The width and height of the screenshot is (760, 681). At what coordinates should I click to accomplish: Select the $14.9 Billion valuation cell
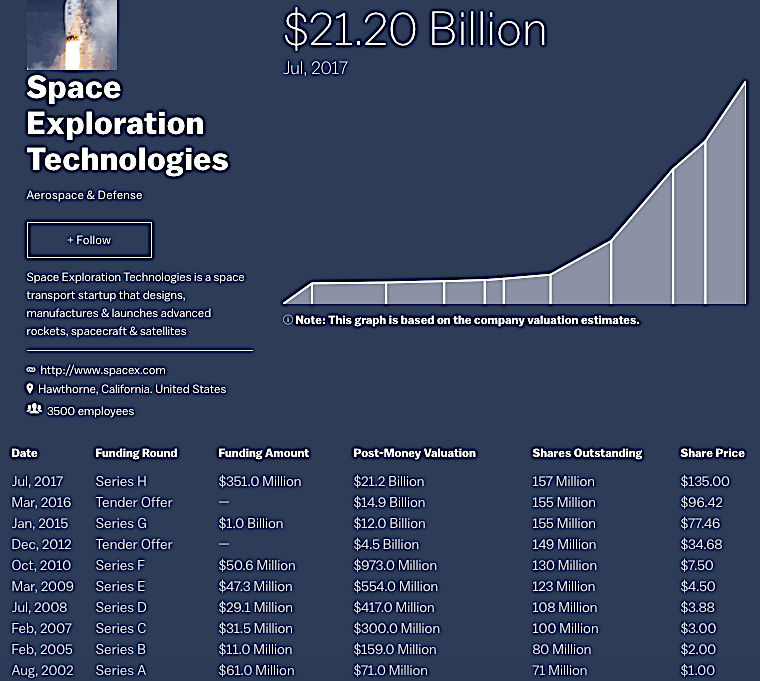(389, 502)
